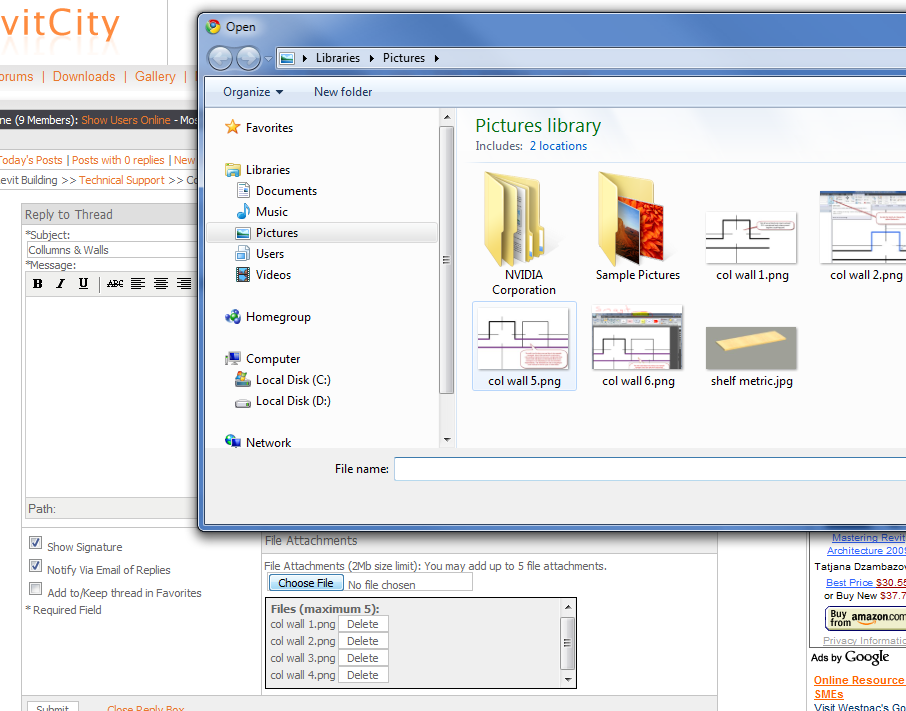Screen dimensions: 906x711
Task: Select Network in navigation pane
Action: point(258,442)
